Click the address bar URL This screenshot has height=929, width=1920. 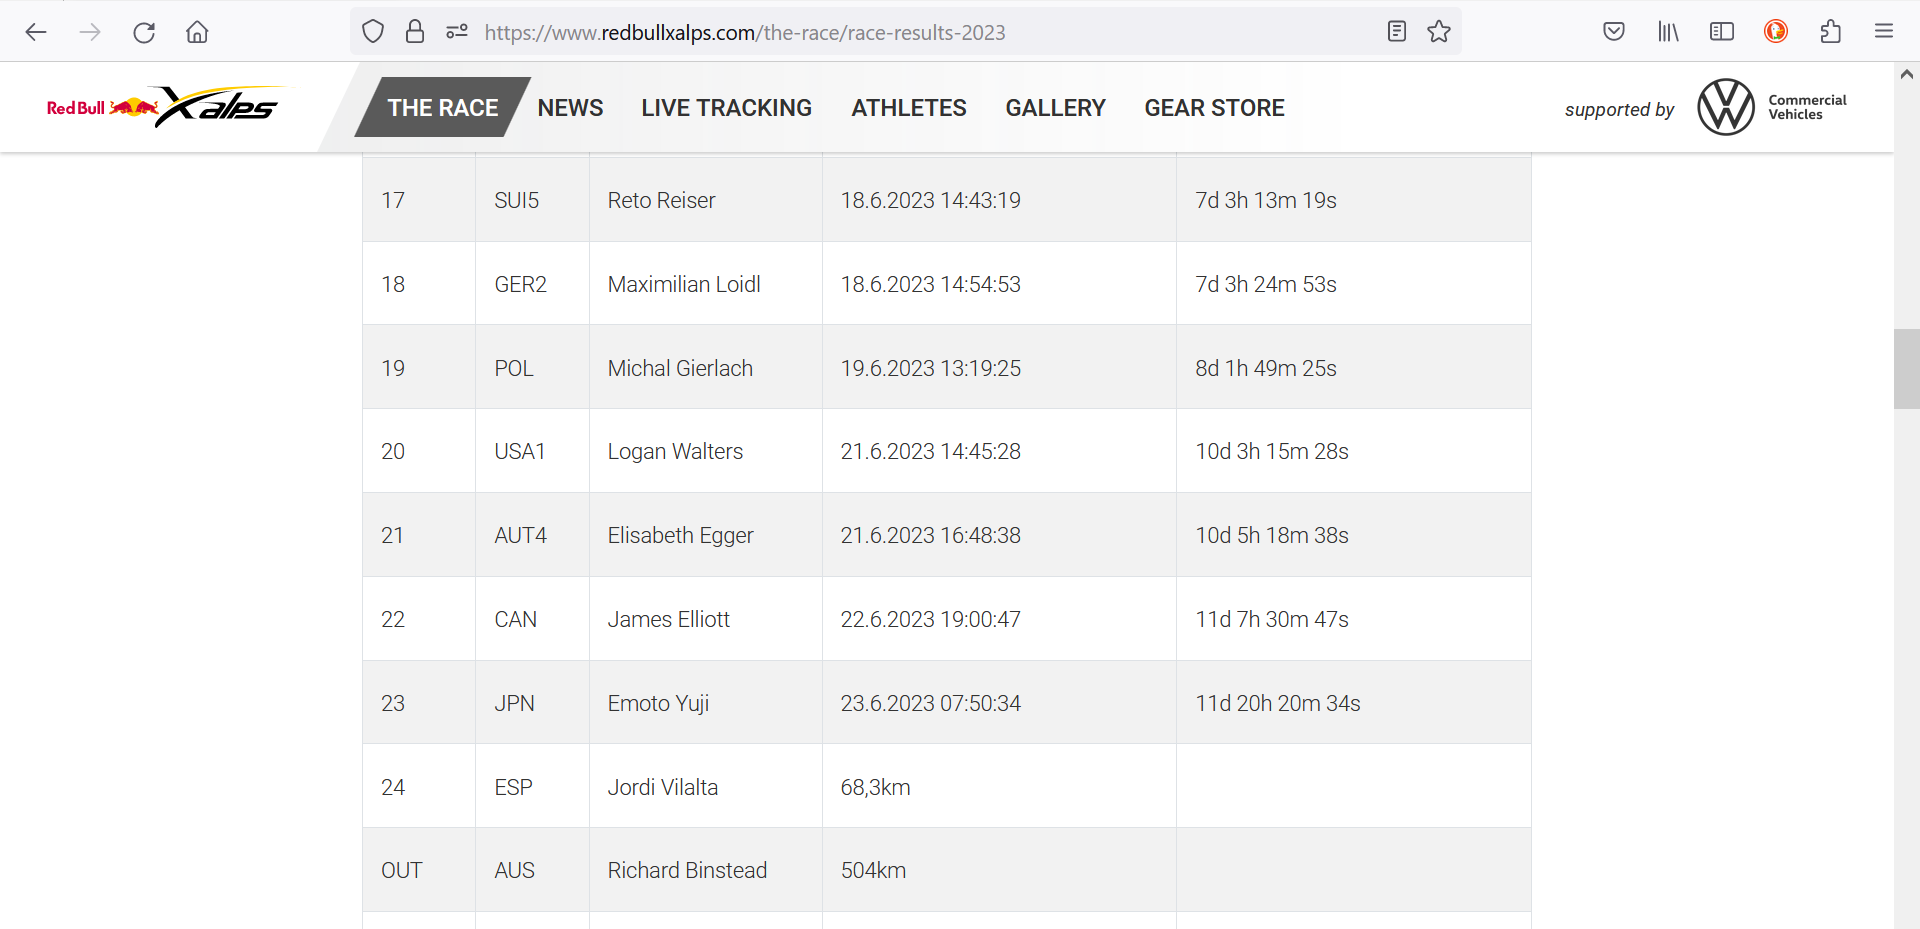pos(745,32)
